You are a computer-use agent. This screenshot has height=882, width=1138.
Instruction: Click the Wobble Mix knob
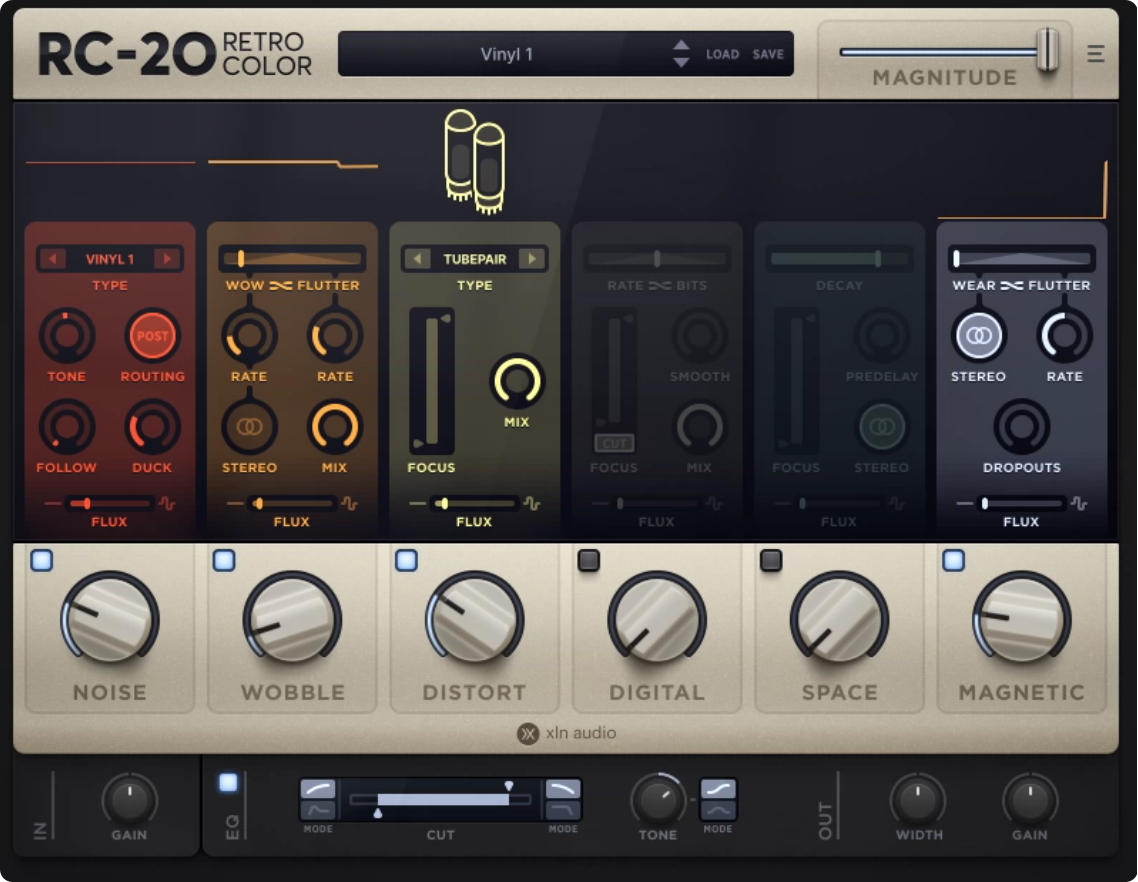335,427
